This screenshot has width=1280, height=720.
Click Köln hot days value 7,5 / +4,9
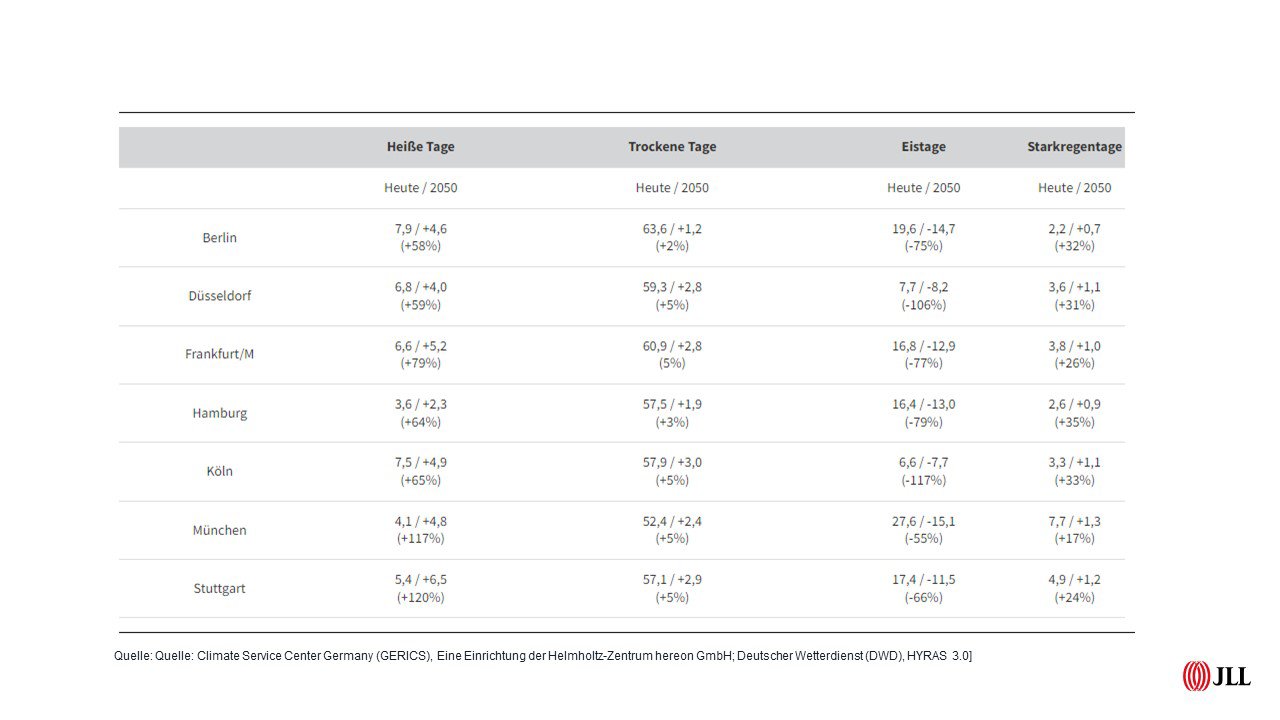pyautogui.click(x=421, y=462)
